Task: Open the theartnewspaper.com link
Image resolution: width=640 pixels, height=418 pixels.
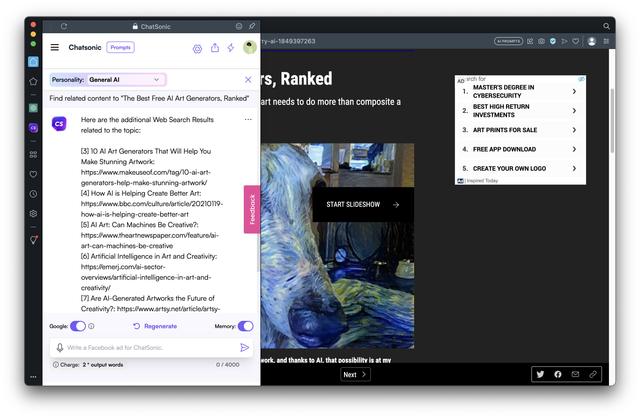Action: click(149, 240)
